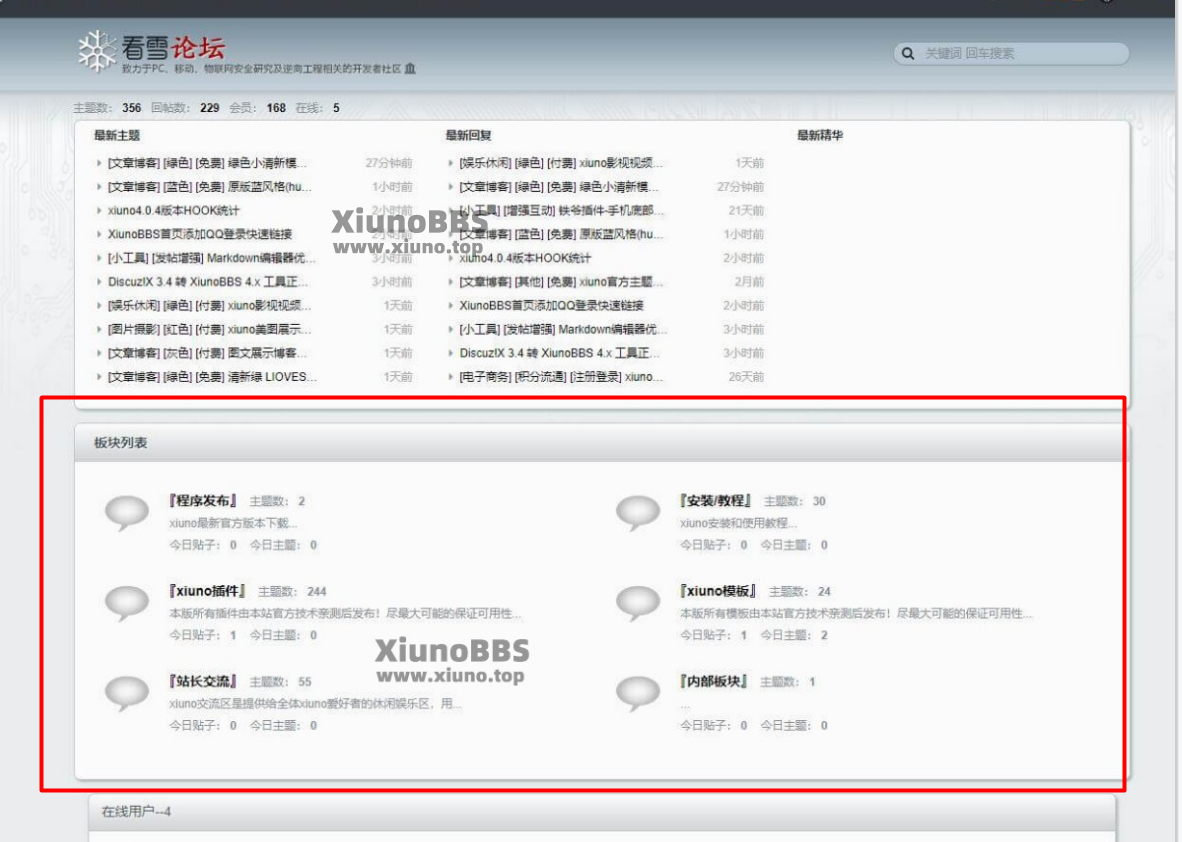Open the 内部板块 board speech bubble icon
The width and height of the screenshot is (1182, 842).
tap(638, 694)
